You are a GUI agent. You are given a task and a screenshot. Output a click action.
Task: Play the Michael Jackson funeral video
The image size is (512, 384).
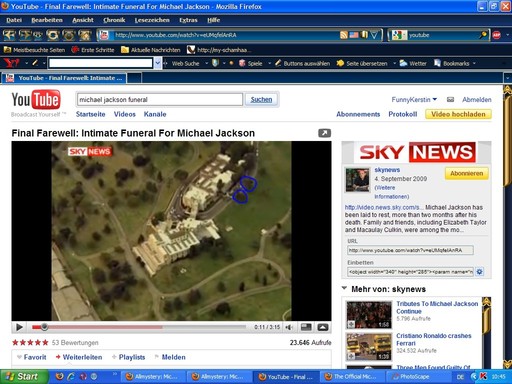tap(19, 327)
